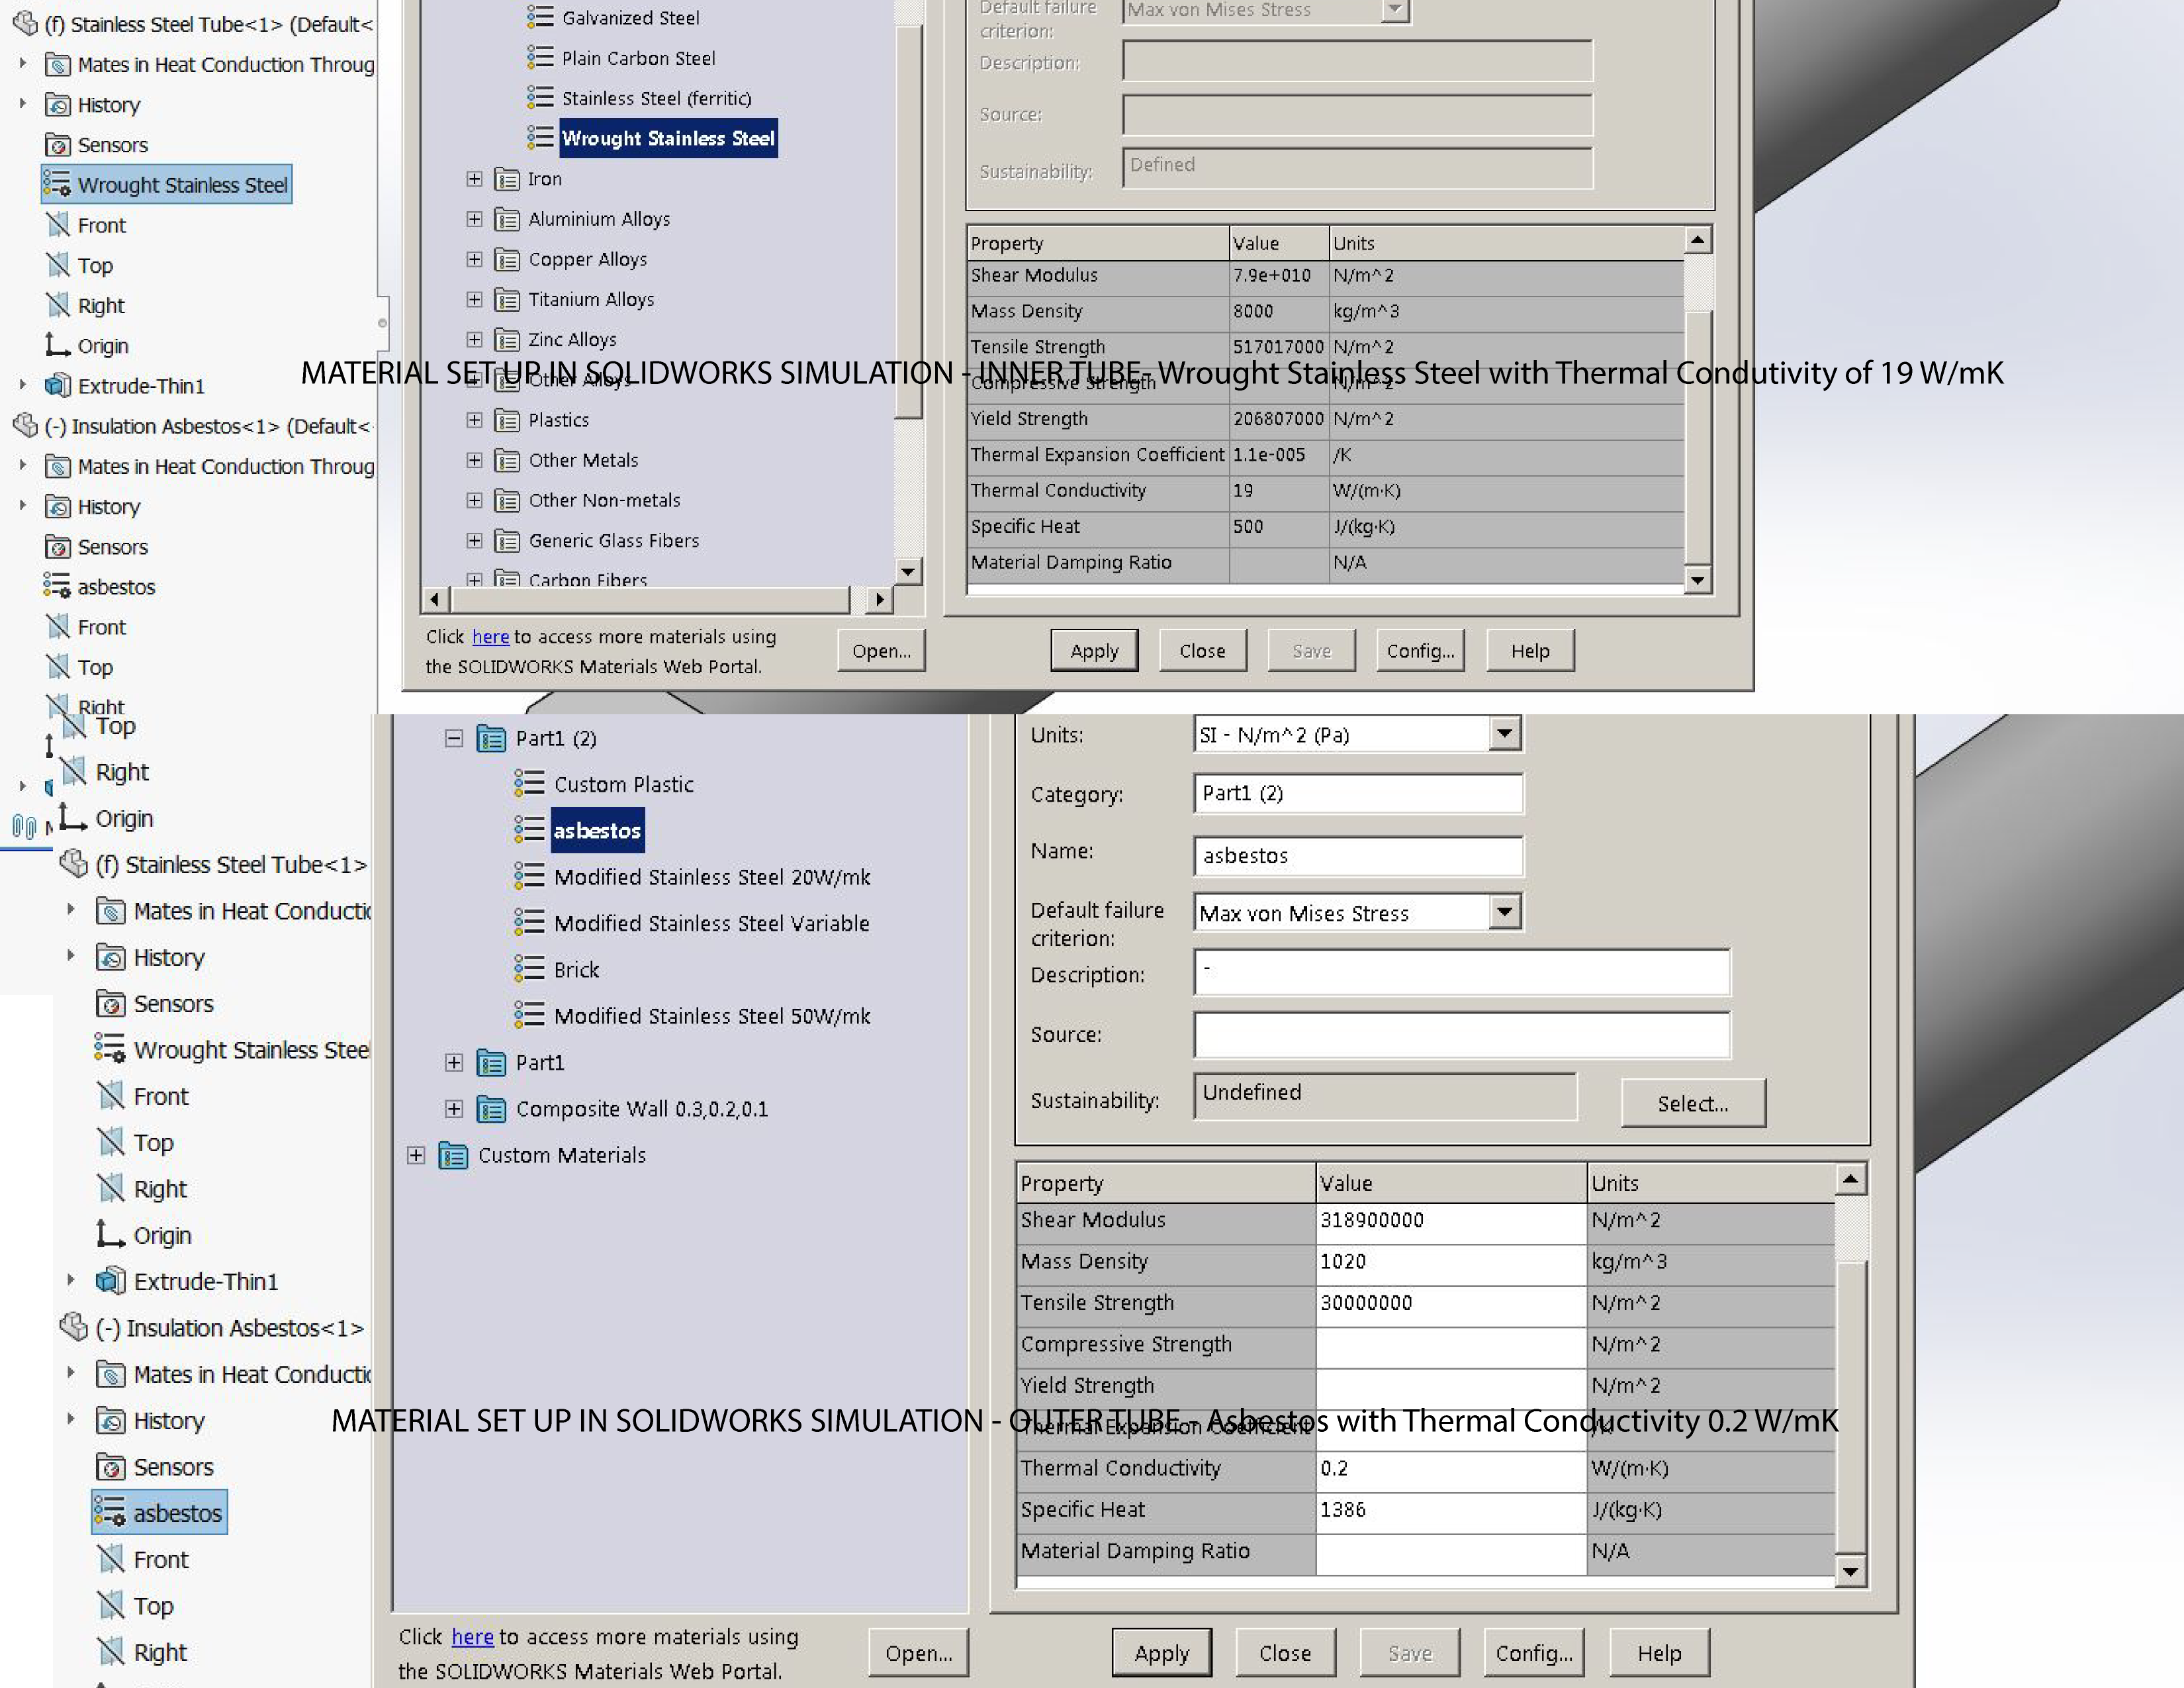The image size is (2184, 1688).
Task: Expand the Iron materials category
Action: (474, 179)
